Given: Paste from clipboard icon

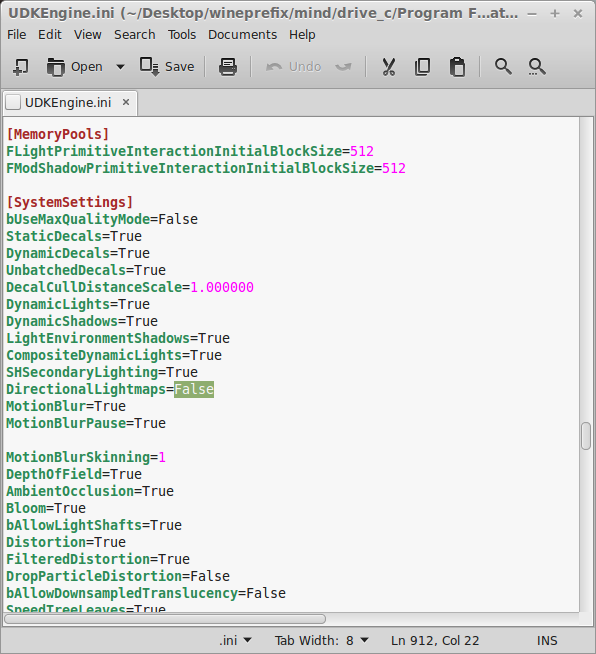Looking at the screenshot, I should pyautogui.click(x=457, y=67).
